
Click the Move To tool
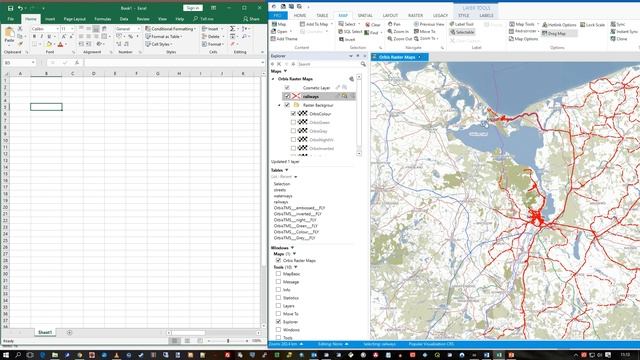(424, 31)
